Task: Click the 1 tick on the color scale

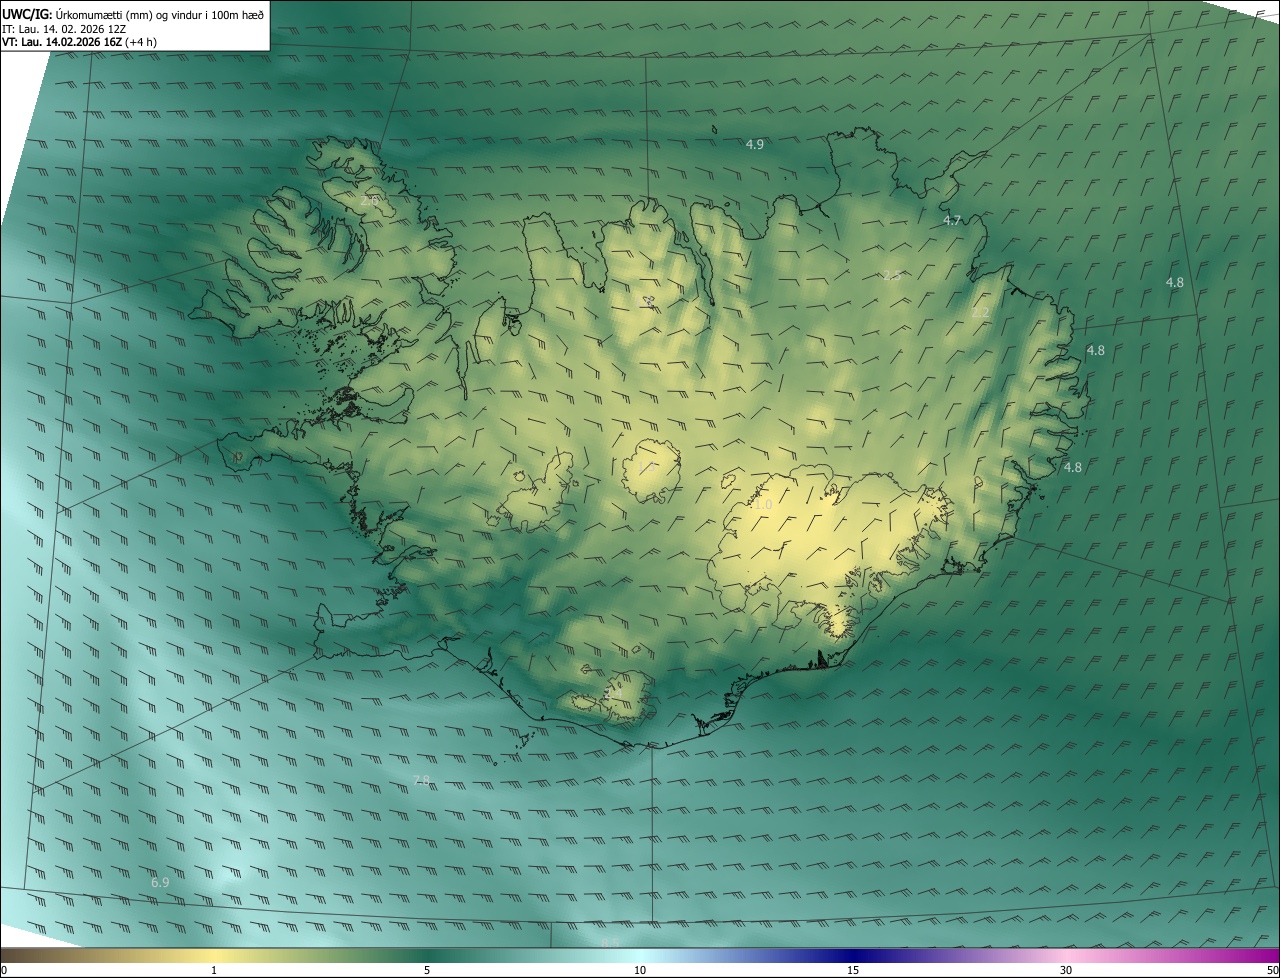Action: point(214,970)
